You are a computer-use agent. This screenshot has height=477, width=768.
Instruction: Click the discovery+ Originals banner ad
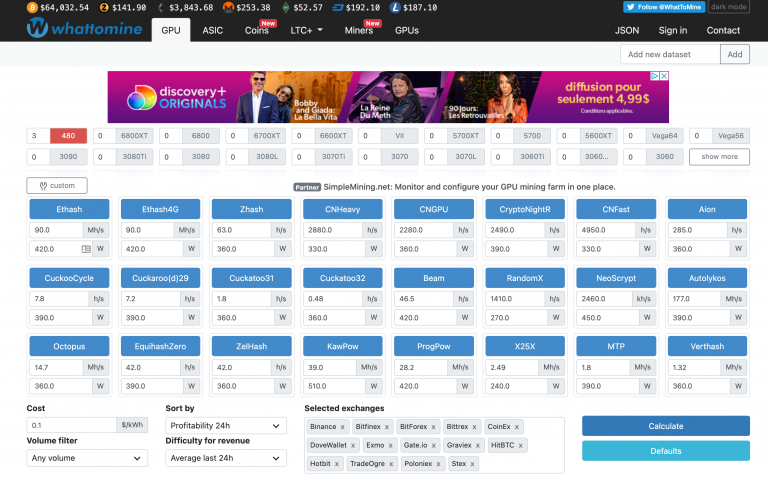(x=388, y=97)
